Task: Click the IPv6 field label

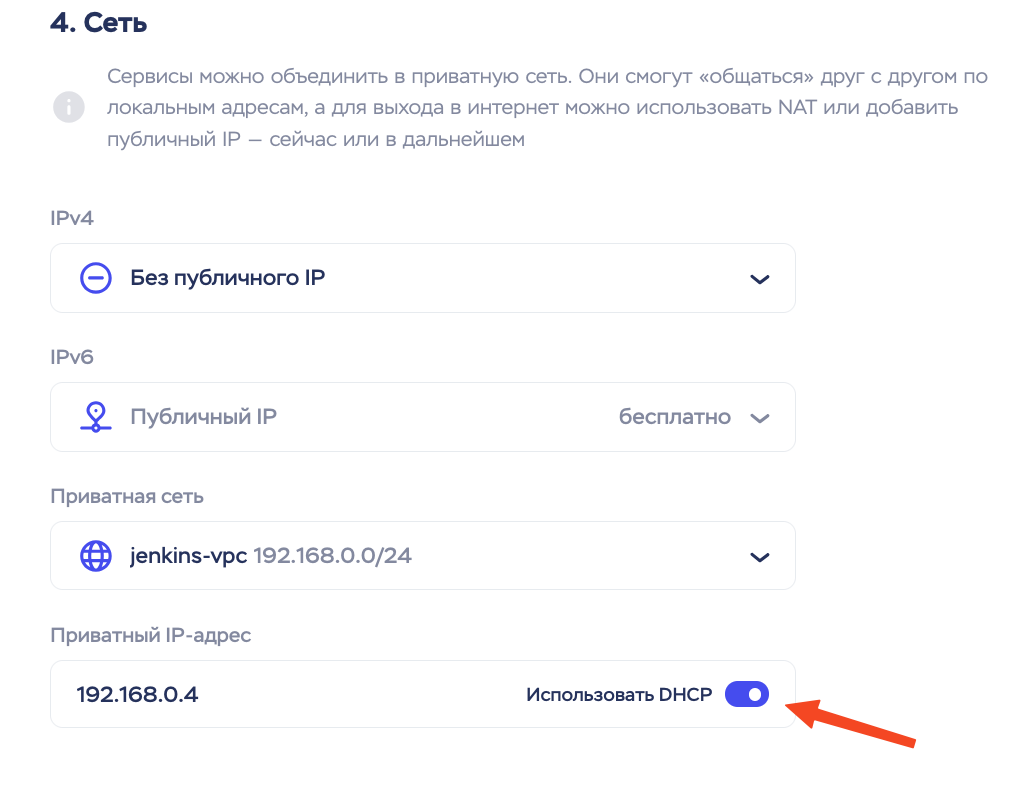Action: tap(72, 357)
